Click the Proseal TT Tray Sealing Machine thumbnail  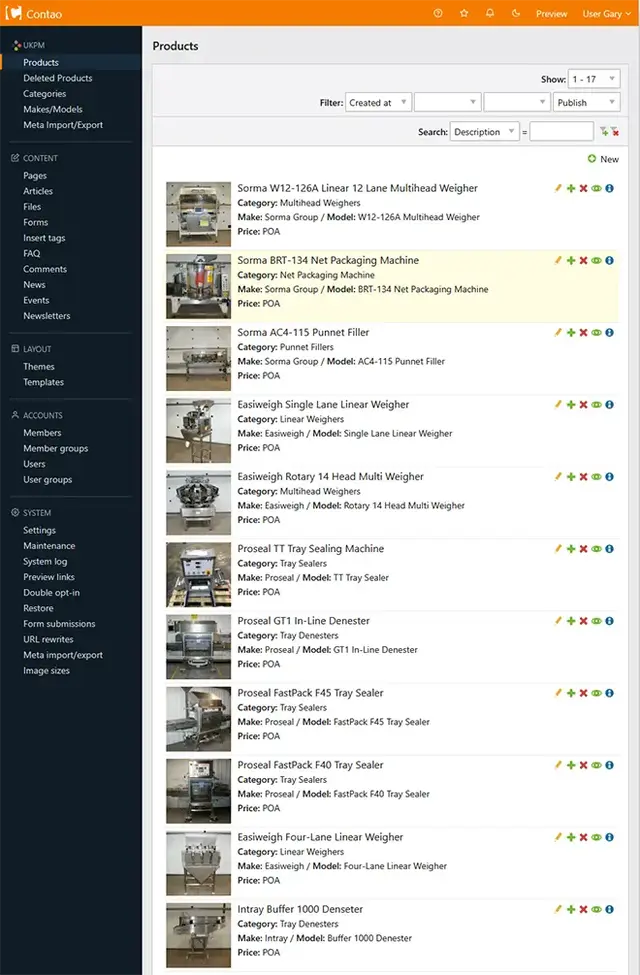pos(198,575)
